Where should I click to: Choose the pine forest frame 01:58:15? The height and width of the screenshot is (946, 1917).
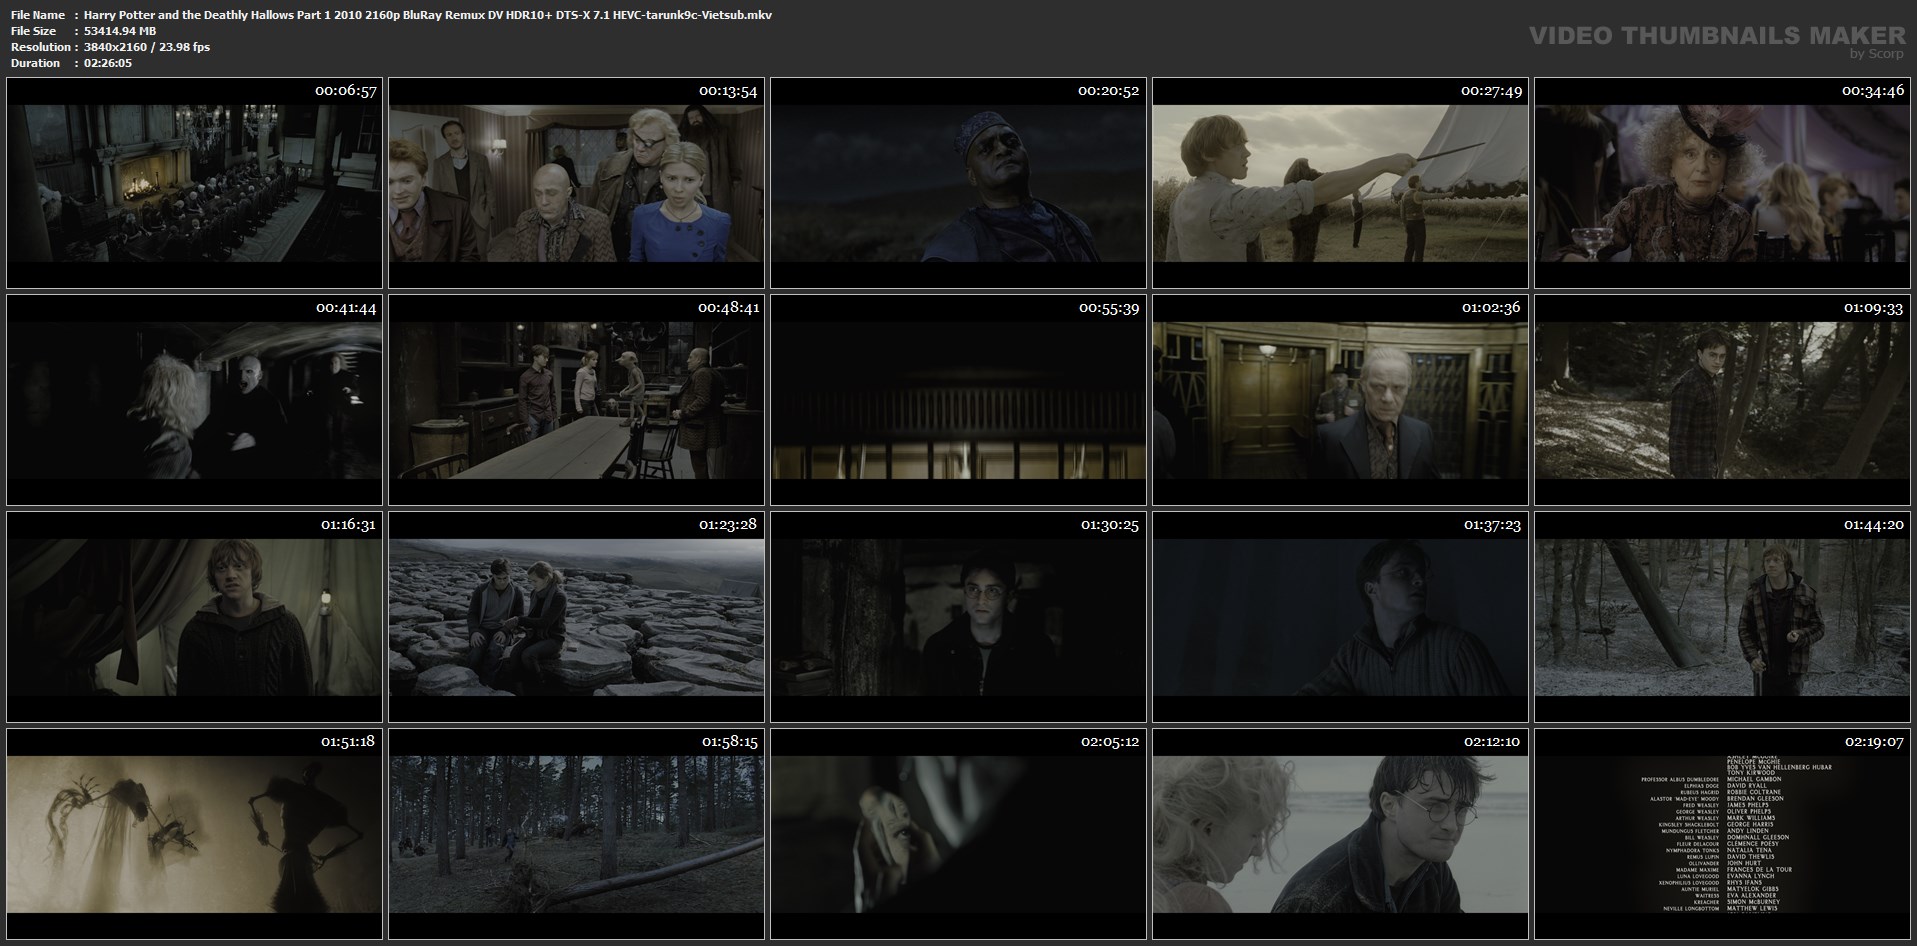point(576,834)
